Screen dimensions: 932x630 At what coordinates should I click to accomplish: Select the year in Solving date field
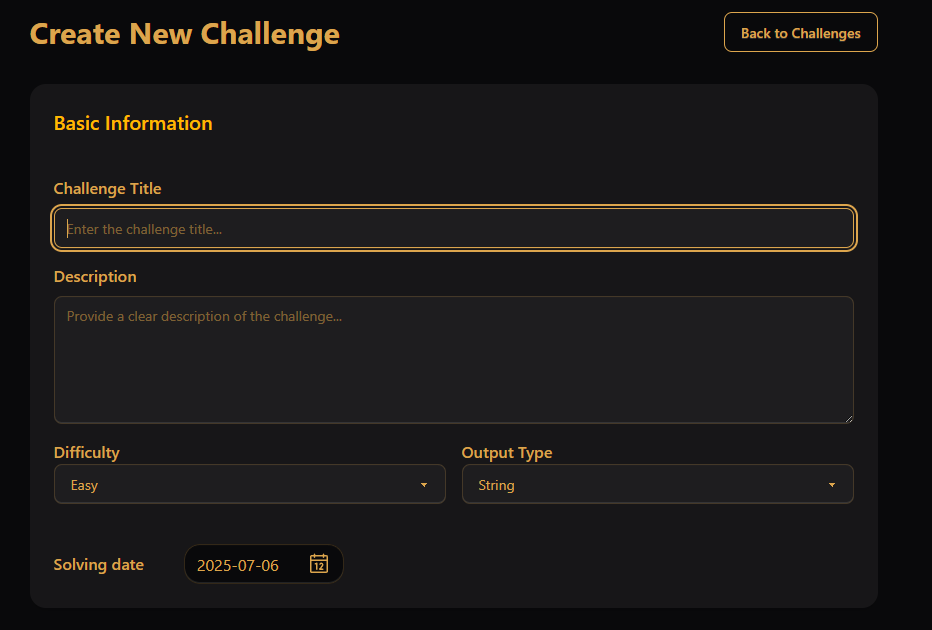[213, 565]
